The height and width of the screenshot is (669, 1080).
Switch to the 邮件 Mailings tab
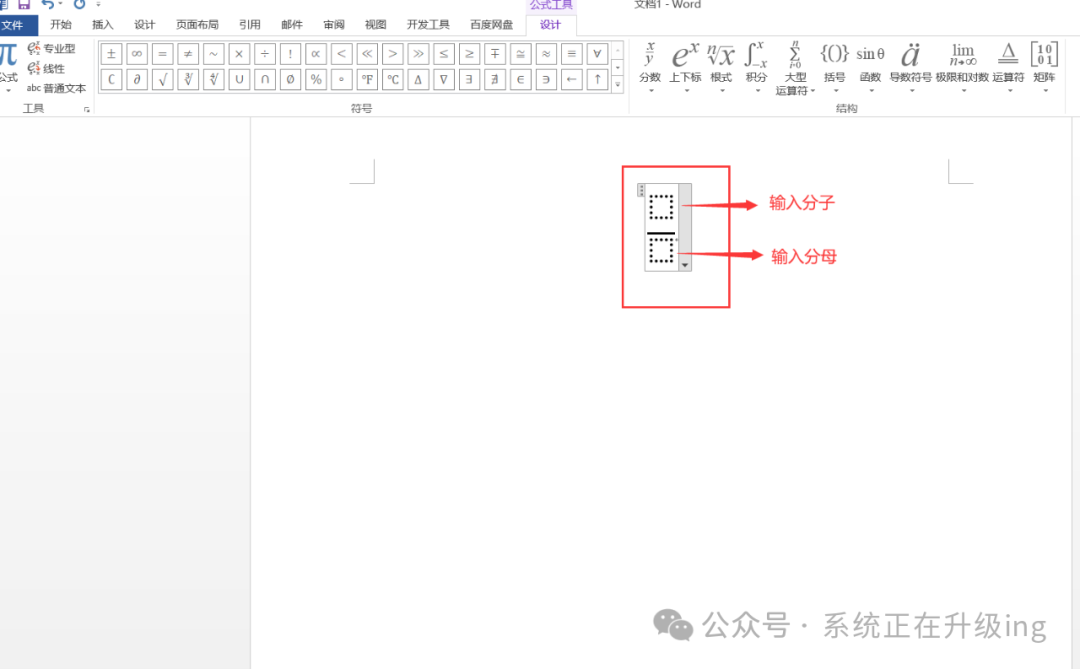[x=292, y=25]
